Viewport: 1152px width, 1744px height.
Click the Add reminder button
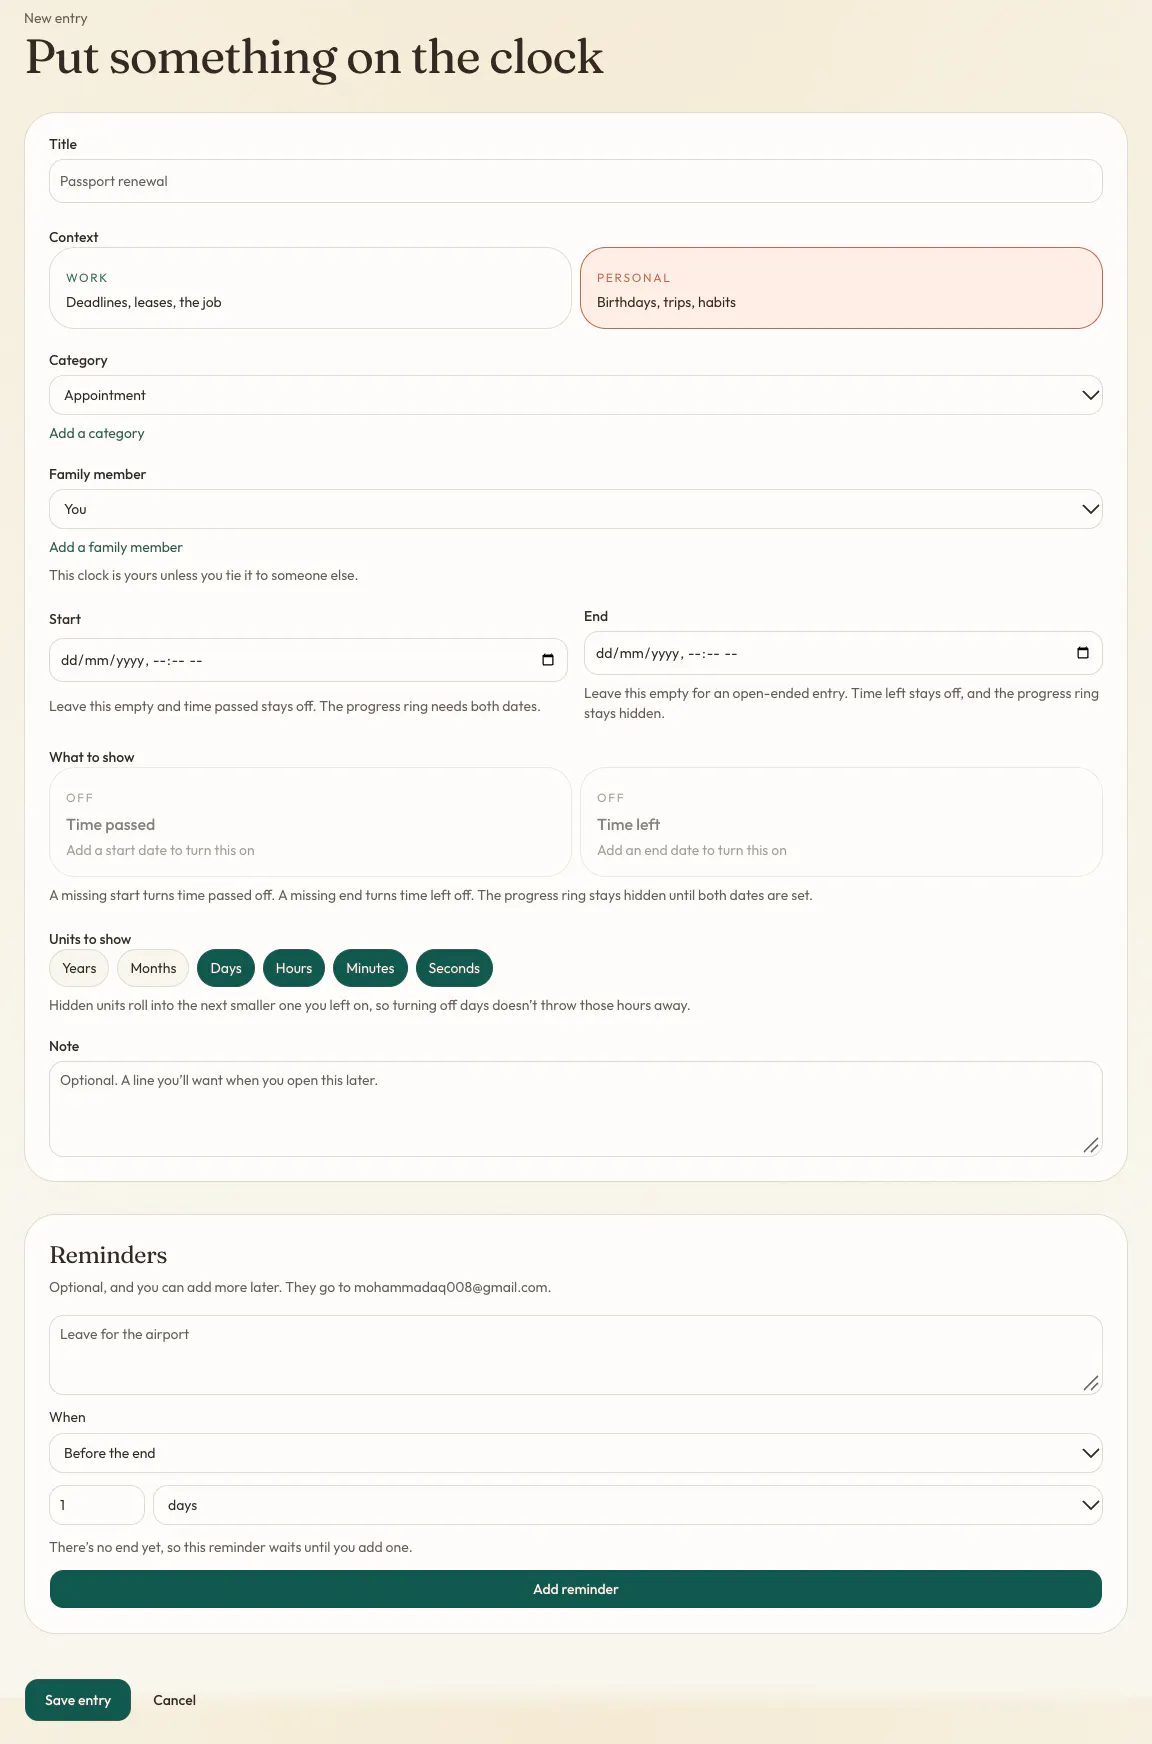(x=576, y=1589)
